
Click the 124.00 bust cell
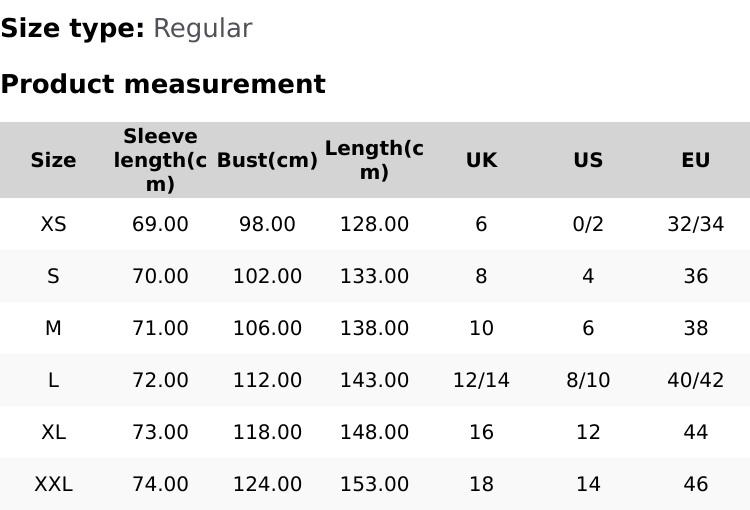pos(267,484)
